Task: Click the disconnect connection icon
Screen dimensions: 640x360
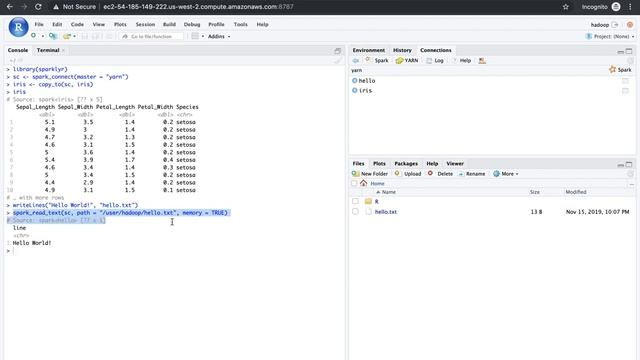Action: point(482,61)
